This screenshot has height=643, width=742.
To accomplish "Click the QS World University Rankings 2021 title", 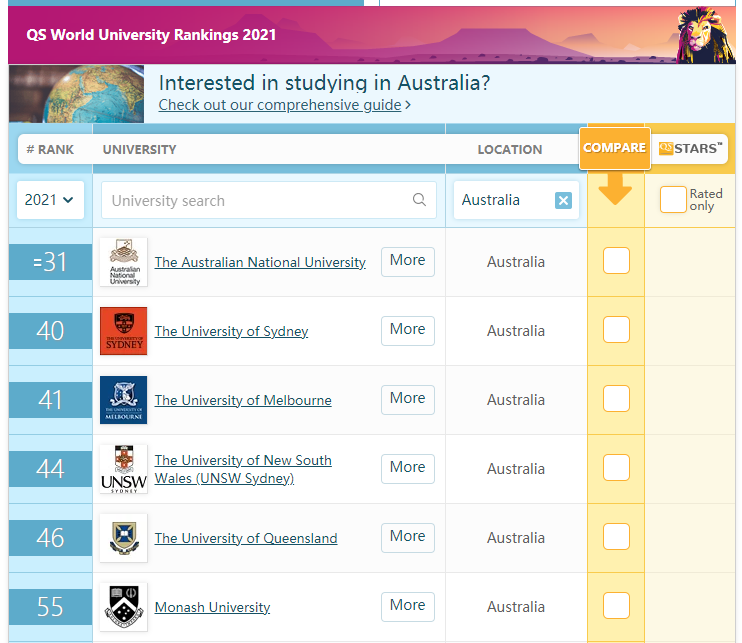I will 151,35.
